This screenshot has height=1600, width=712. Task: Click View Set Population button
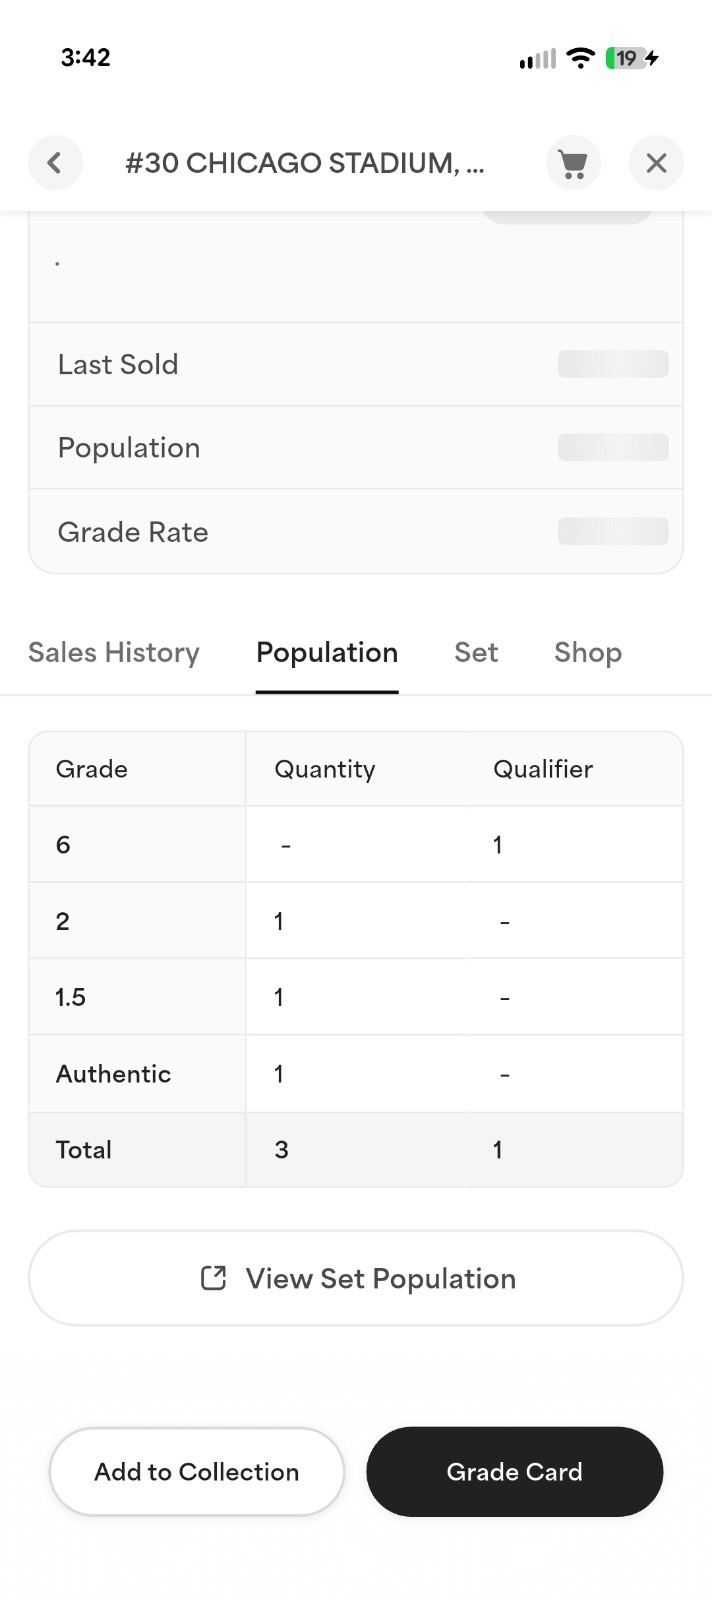point(356,1278)
